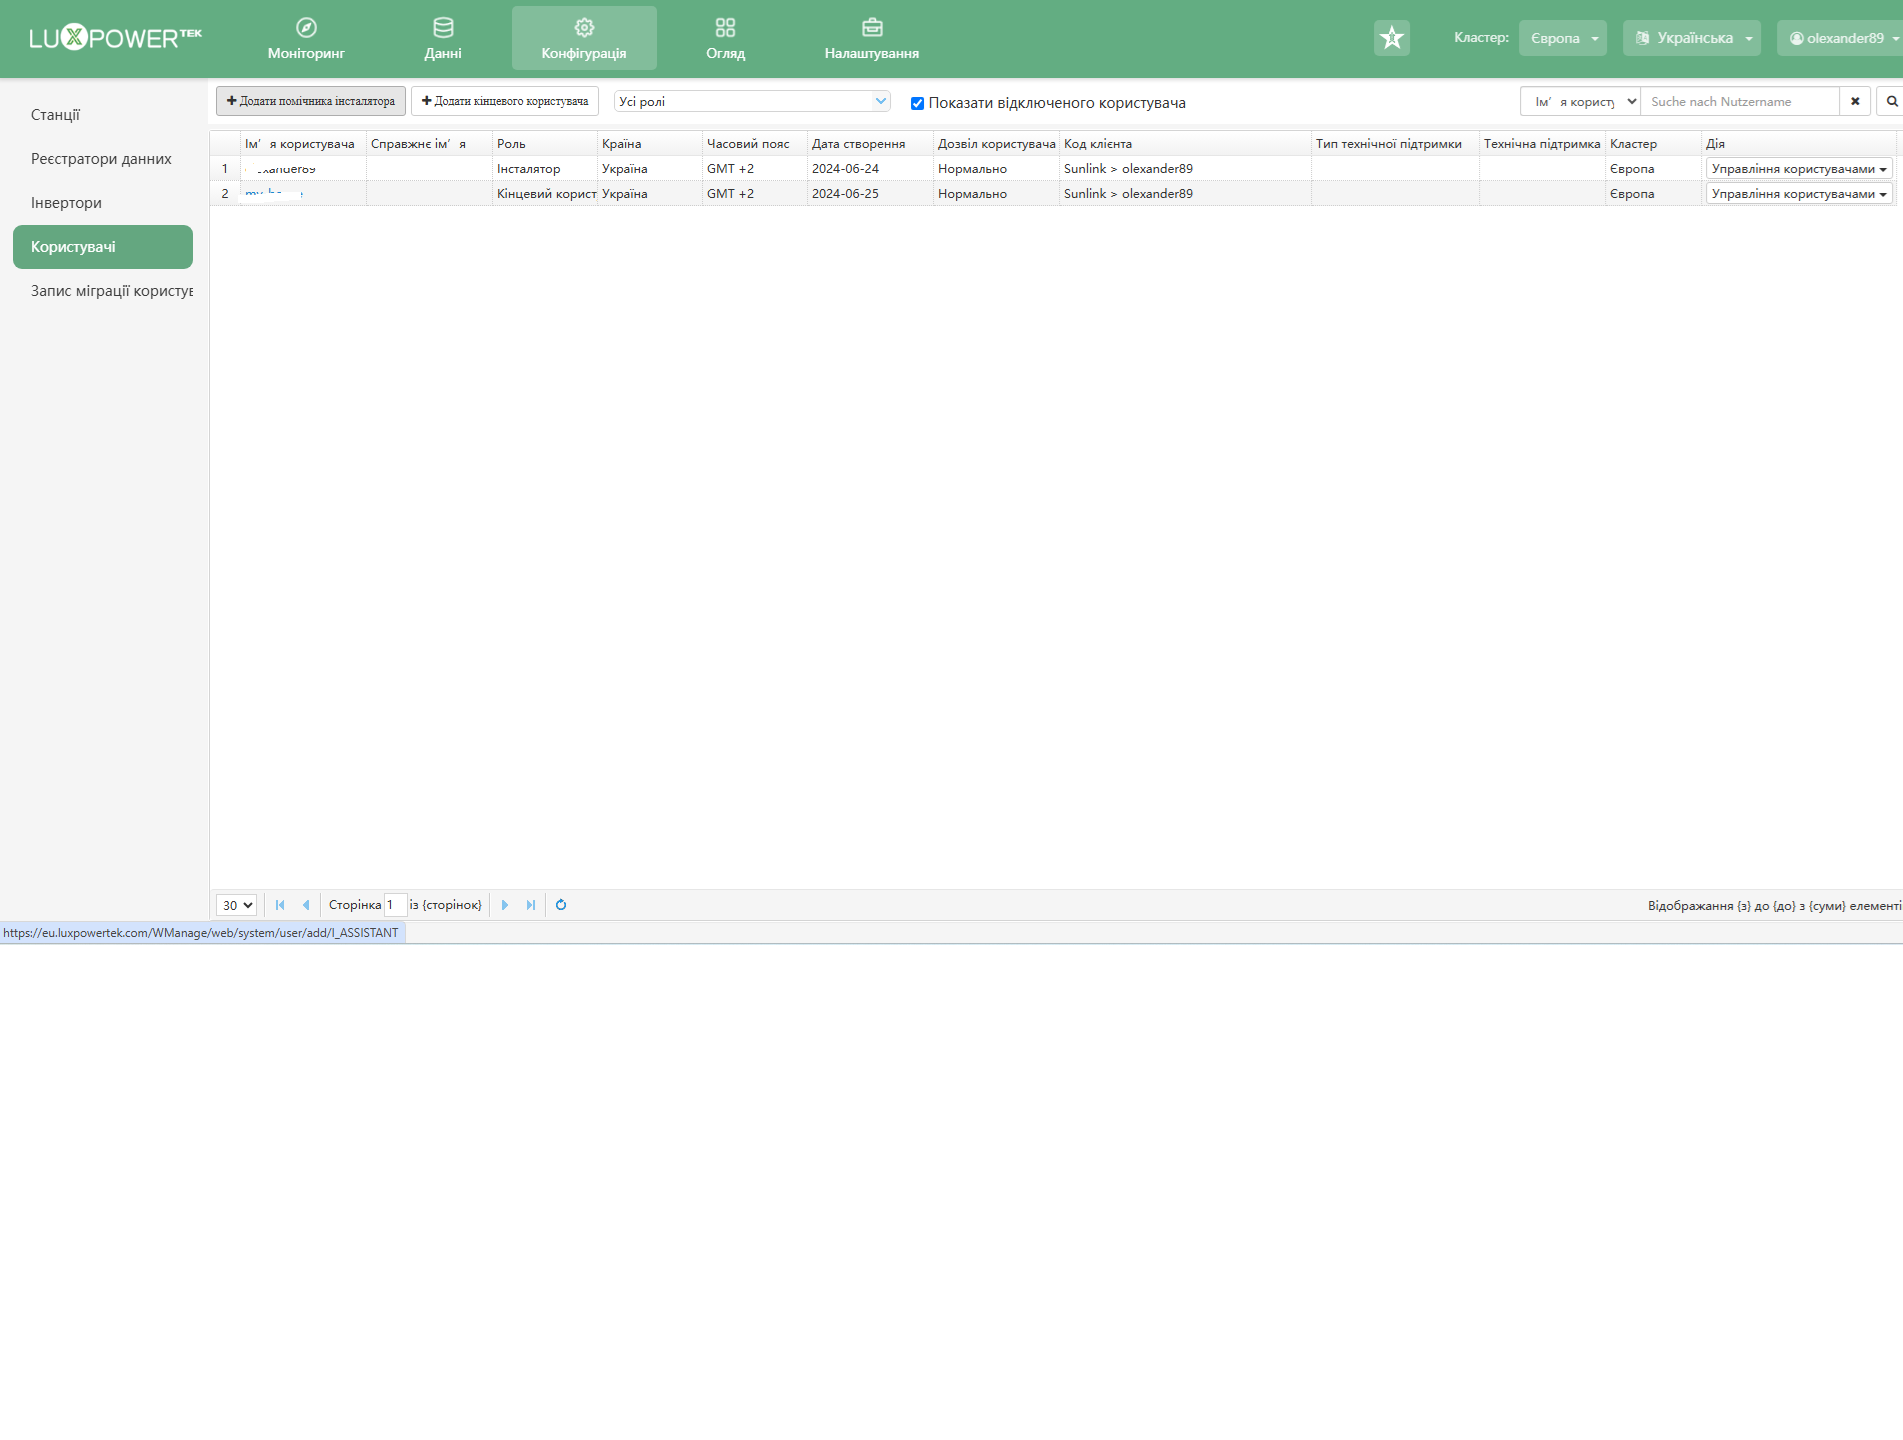Click the search magnifier icon
Screen dimensions: 1903x1440
pyautogui.click(x=1891, y=101)
